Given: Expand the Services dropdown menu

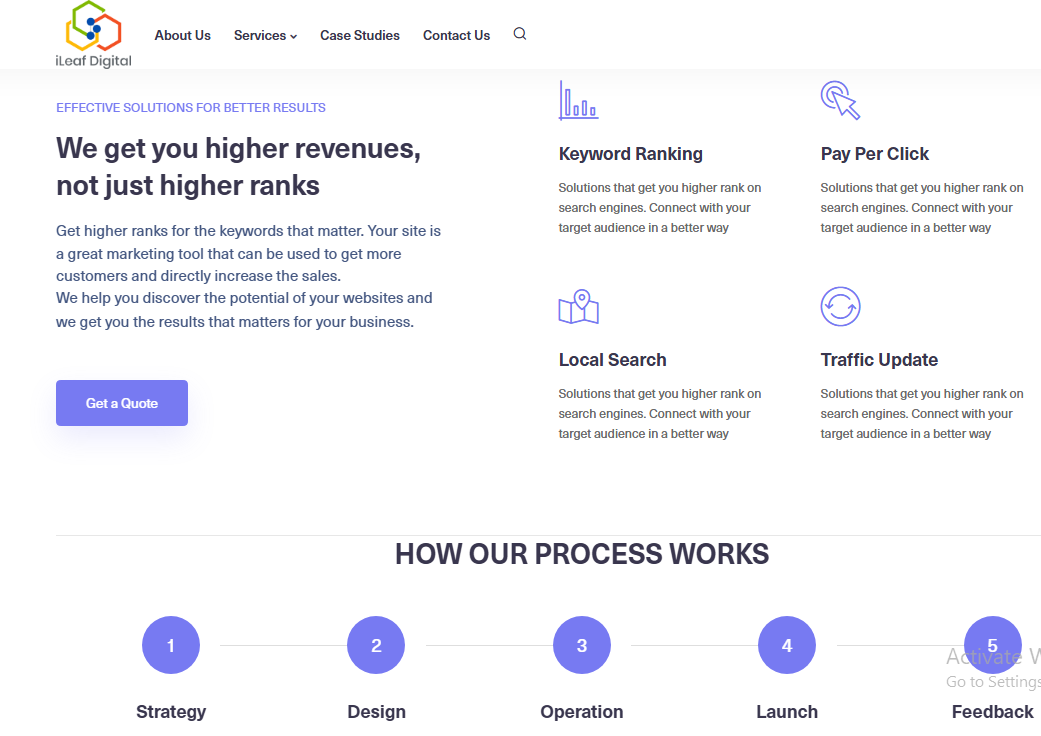Looking at the screenshot, I should click(x=265, y=35).
